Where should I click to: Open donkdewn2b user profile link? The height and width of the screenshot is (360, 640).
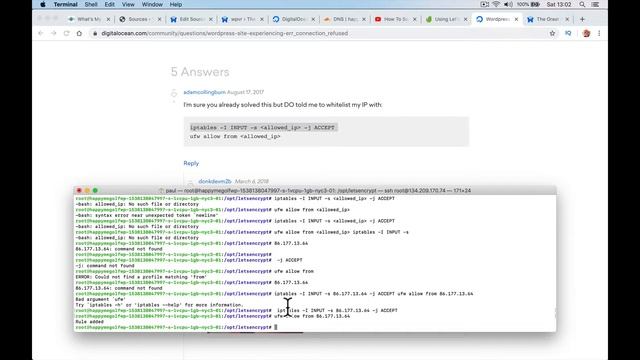(215, 181)
